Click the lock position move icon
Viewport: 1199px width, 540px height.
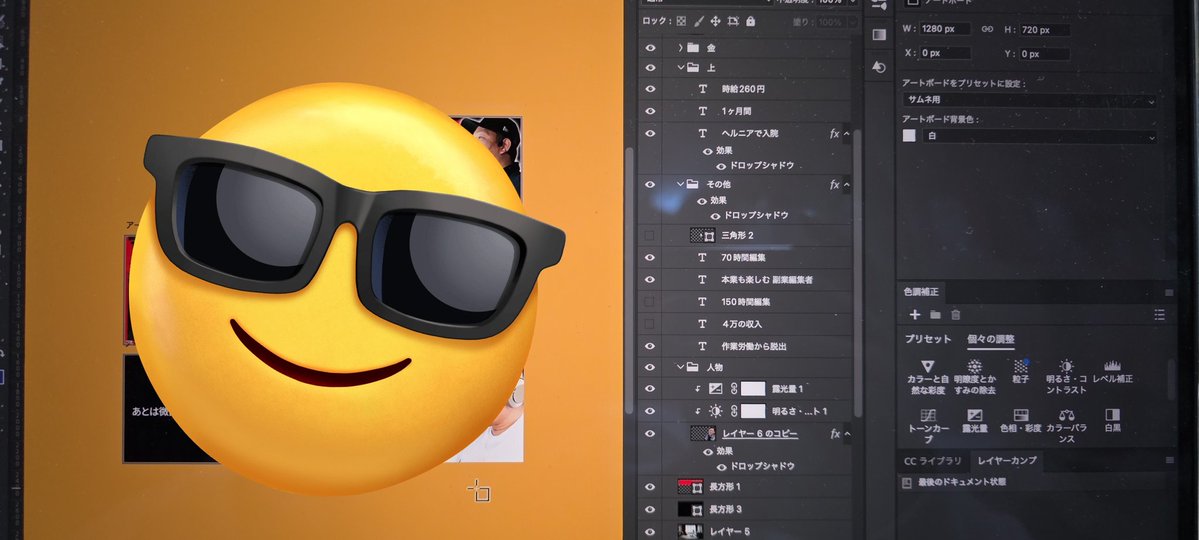[x=716, y=21]
